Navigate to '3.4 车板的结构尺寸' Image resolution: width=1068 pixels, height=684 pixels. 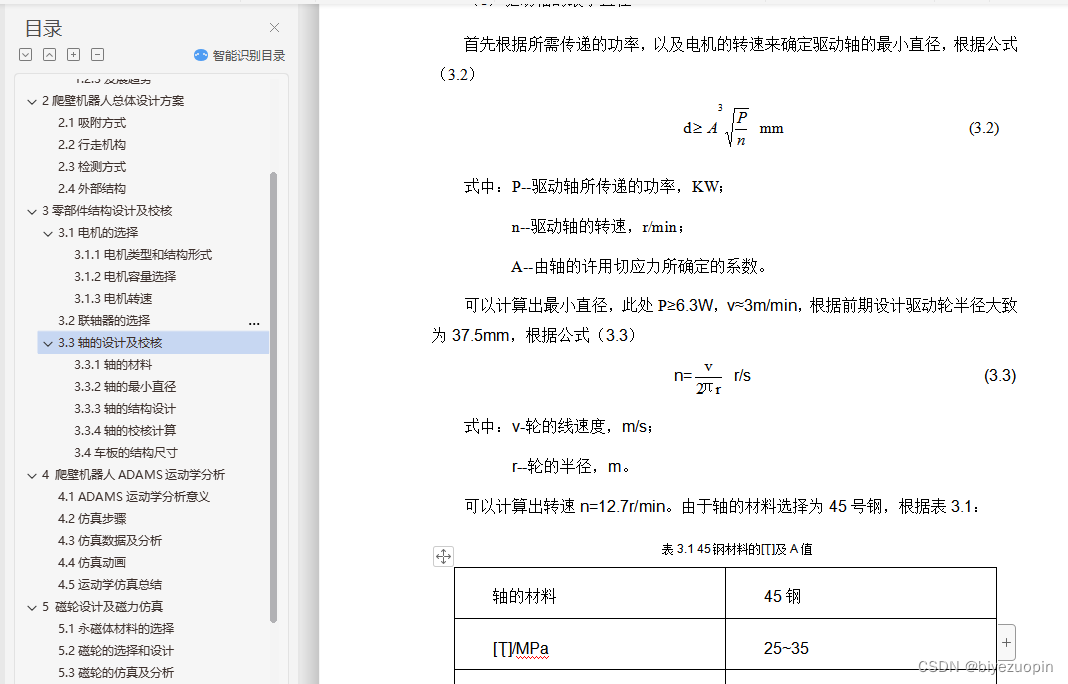[126, 452]
